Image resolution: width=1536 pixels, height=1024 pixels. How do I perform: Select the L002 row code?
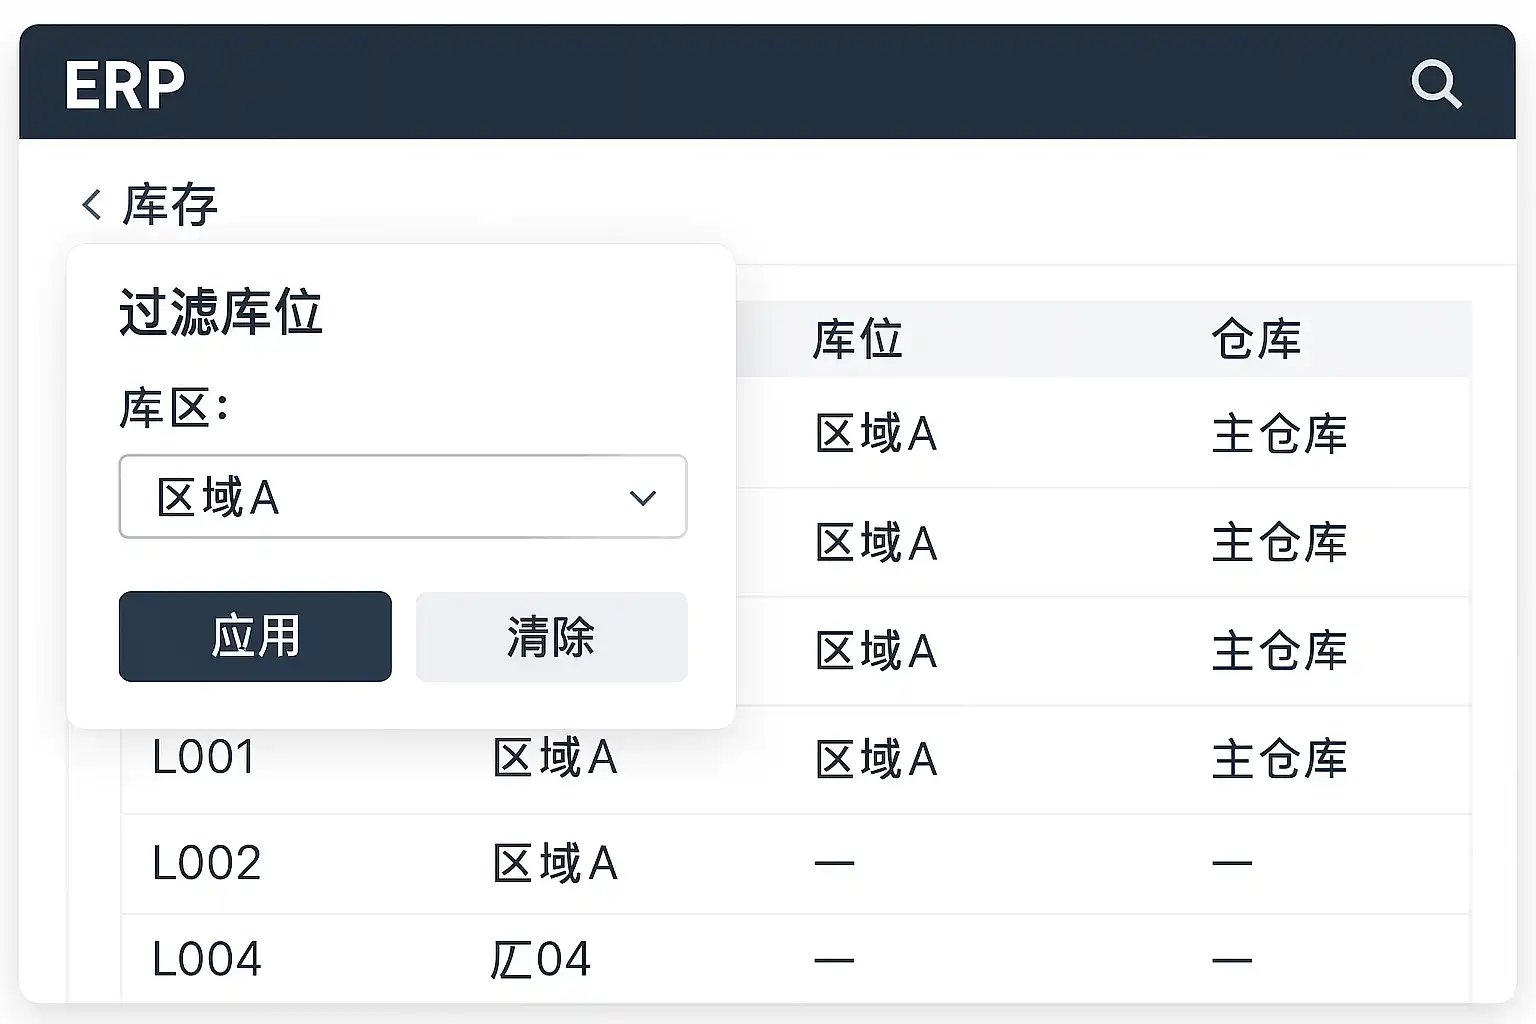206,863
